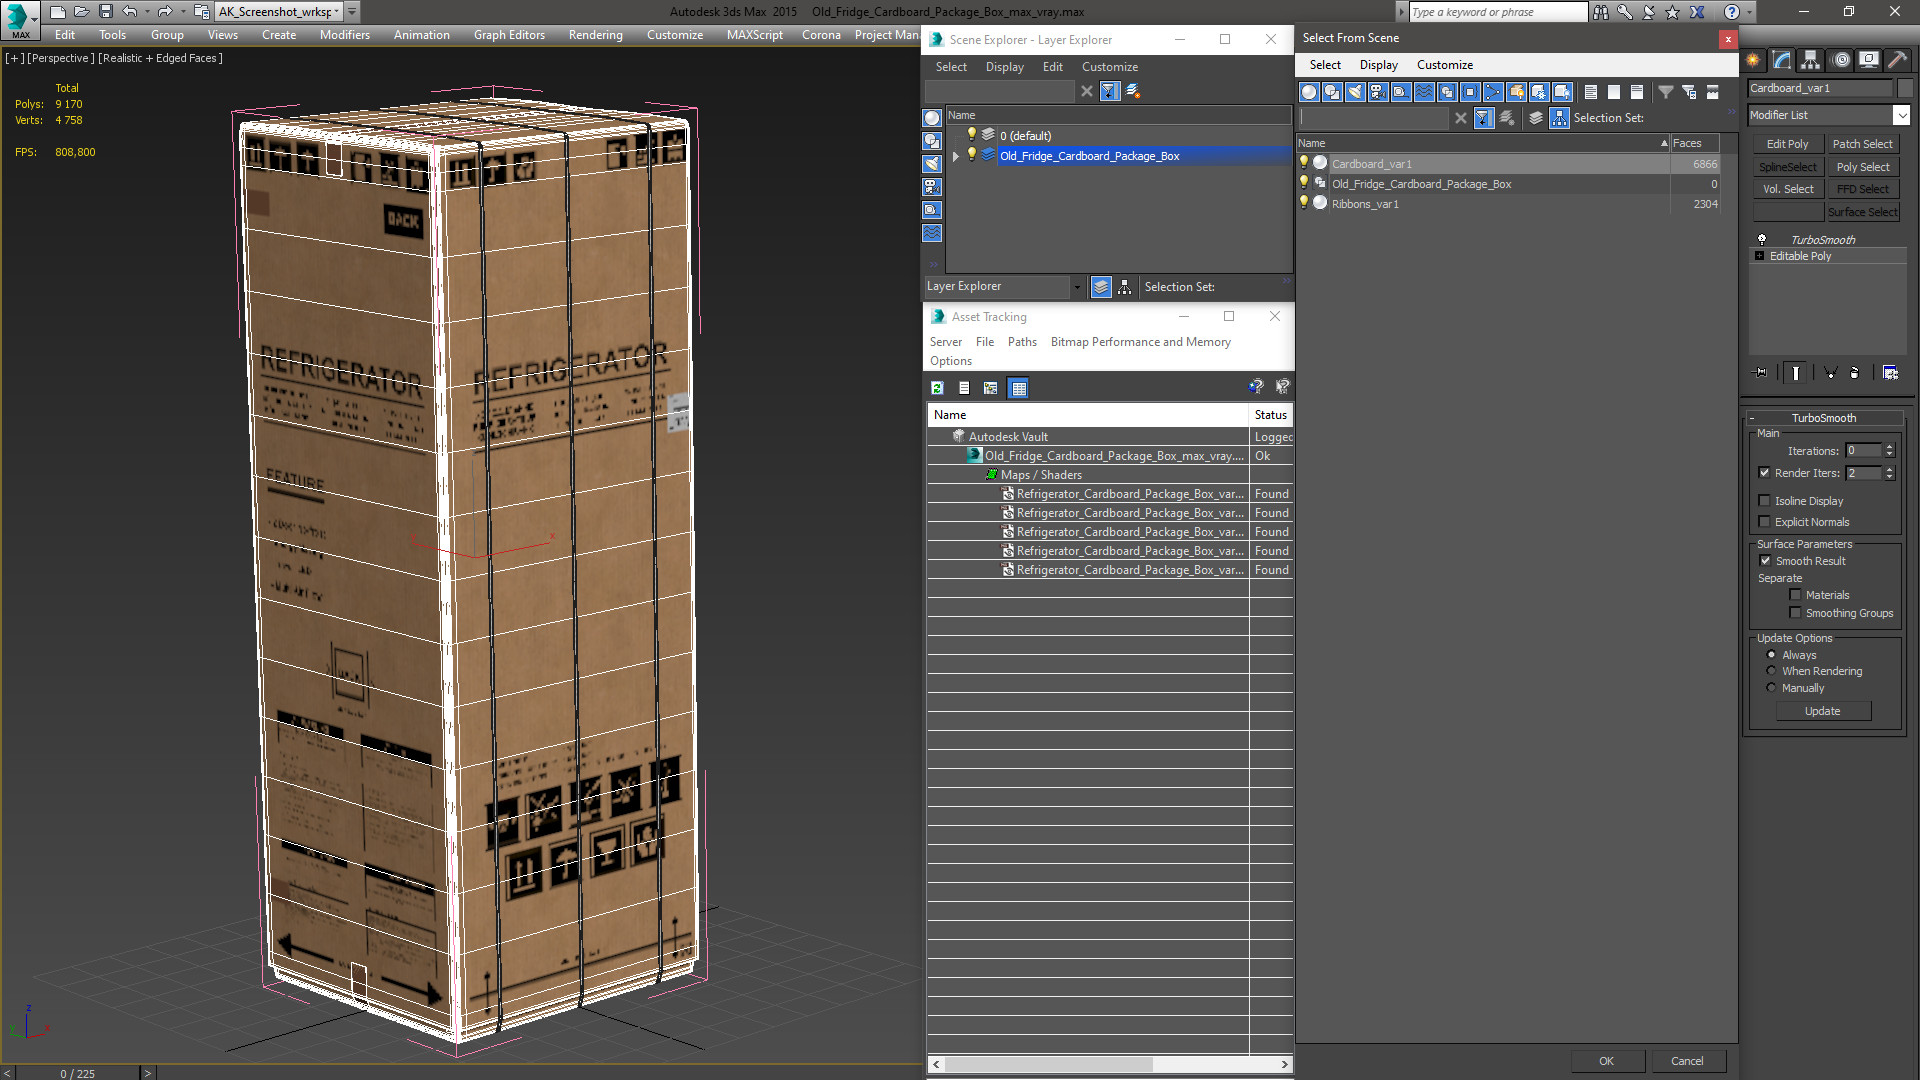The height and width of the screenshot is (1080, 1920).
Task: Open Customize menu in Scene Explorer
Action: click(x=1109, y=67)
